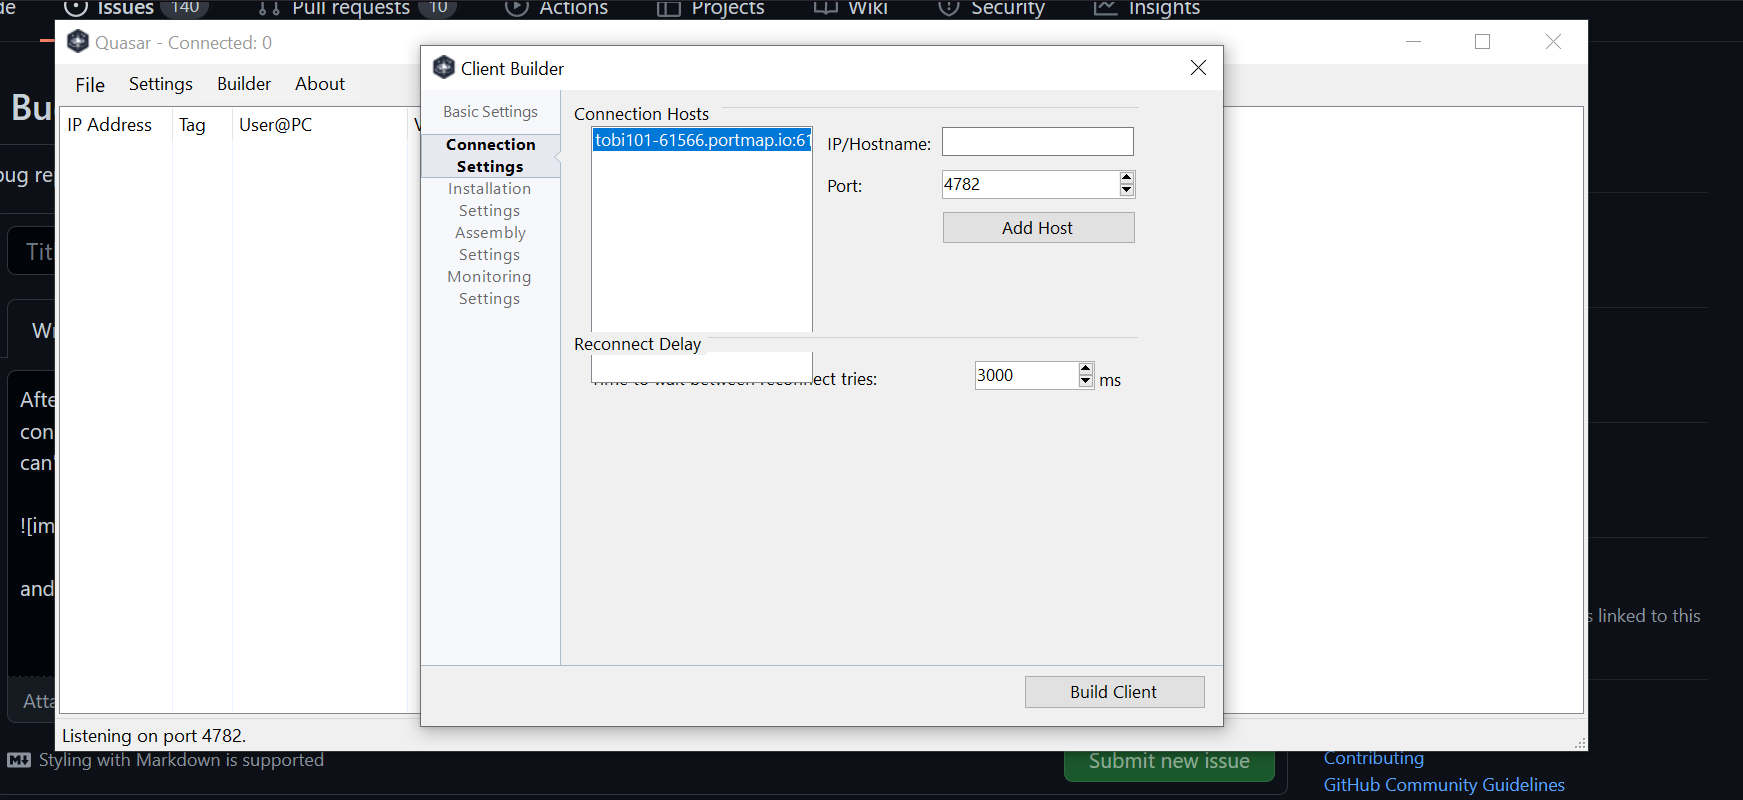This screenshot has width=1743, height=800.
Task: Open the GitHub Community Guidelines link
Action: pyautogui.click(x=1444, y=785)
